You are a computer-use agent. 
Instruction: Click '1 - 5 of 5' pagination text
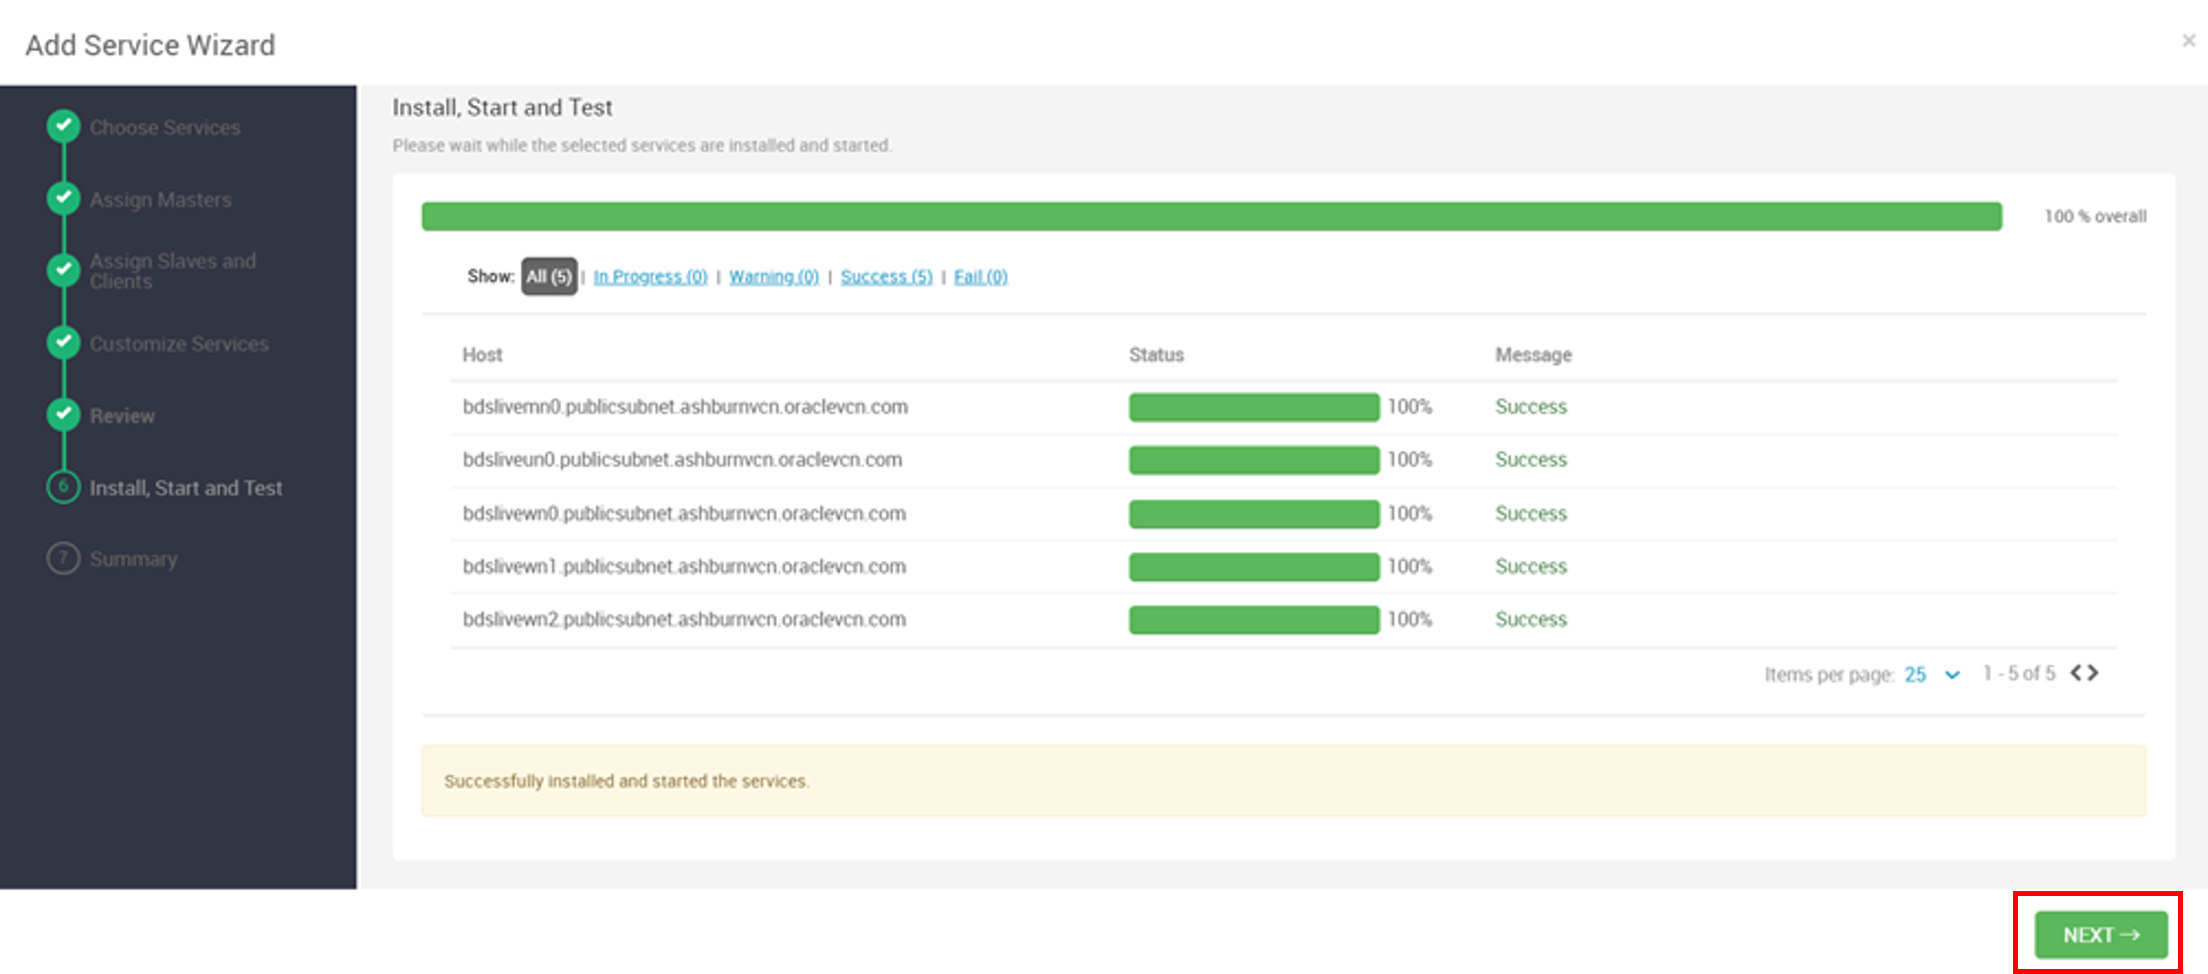pyautogui.click(x=2019, y=674)
